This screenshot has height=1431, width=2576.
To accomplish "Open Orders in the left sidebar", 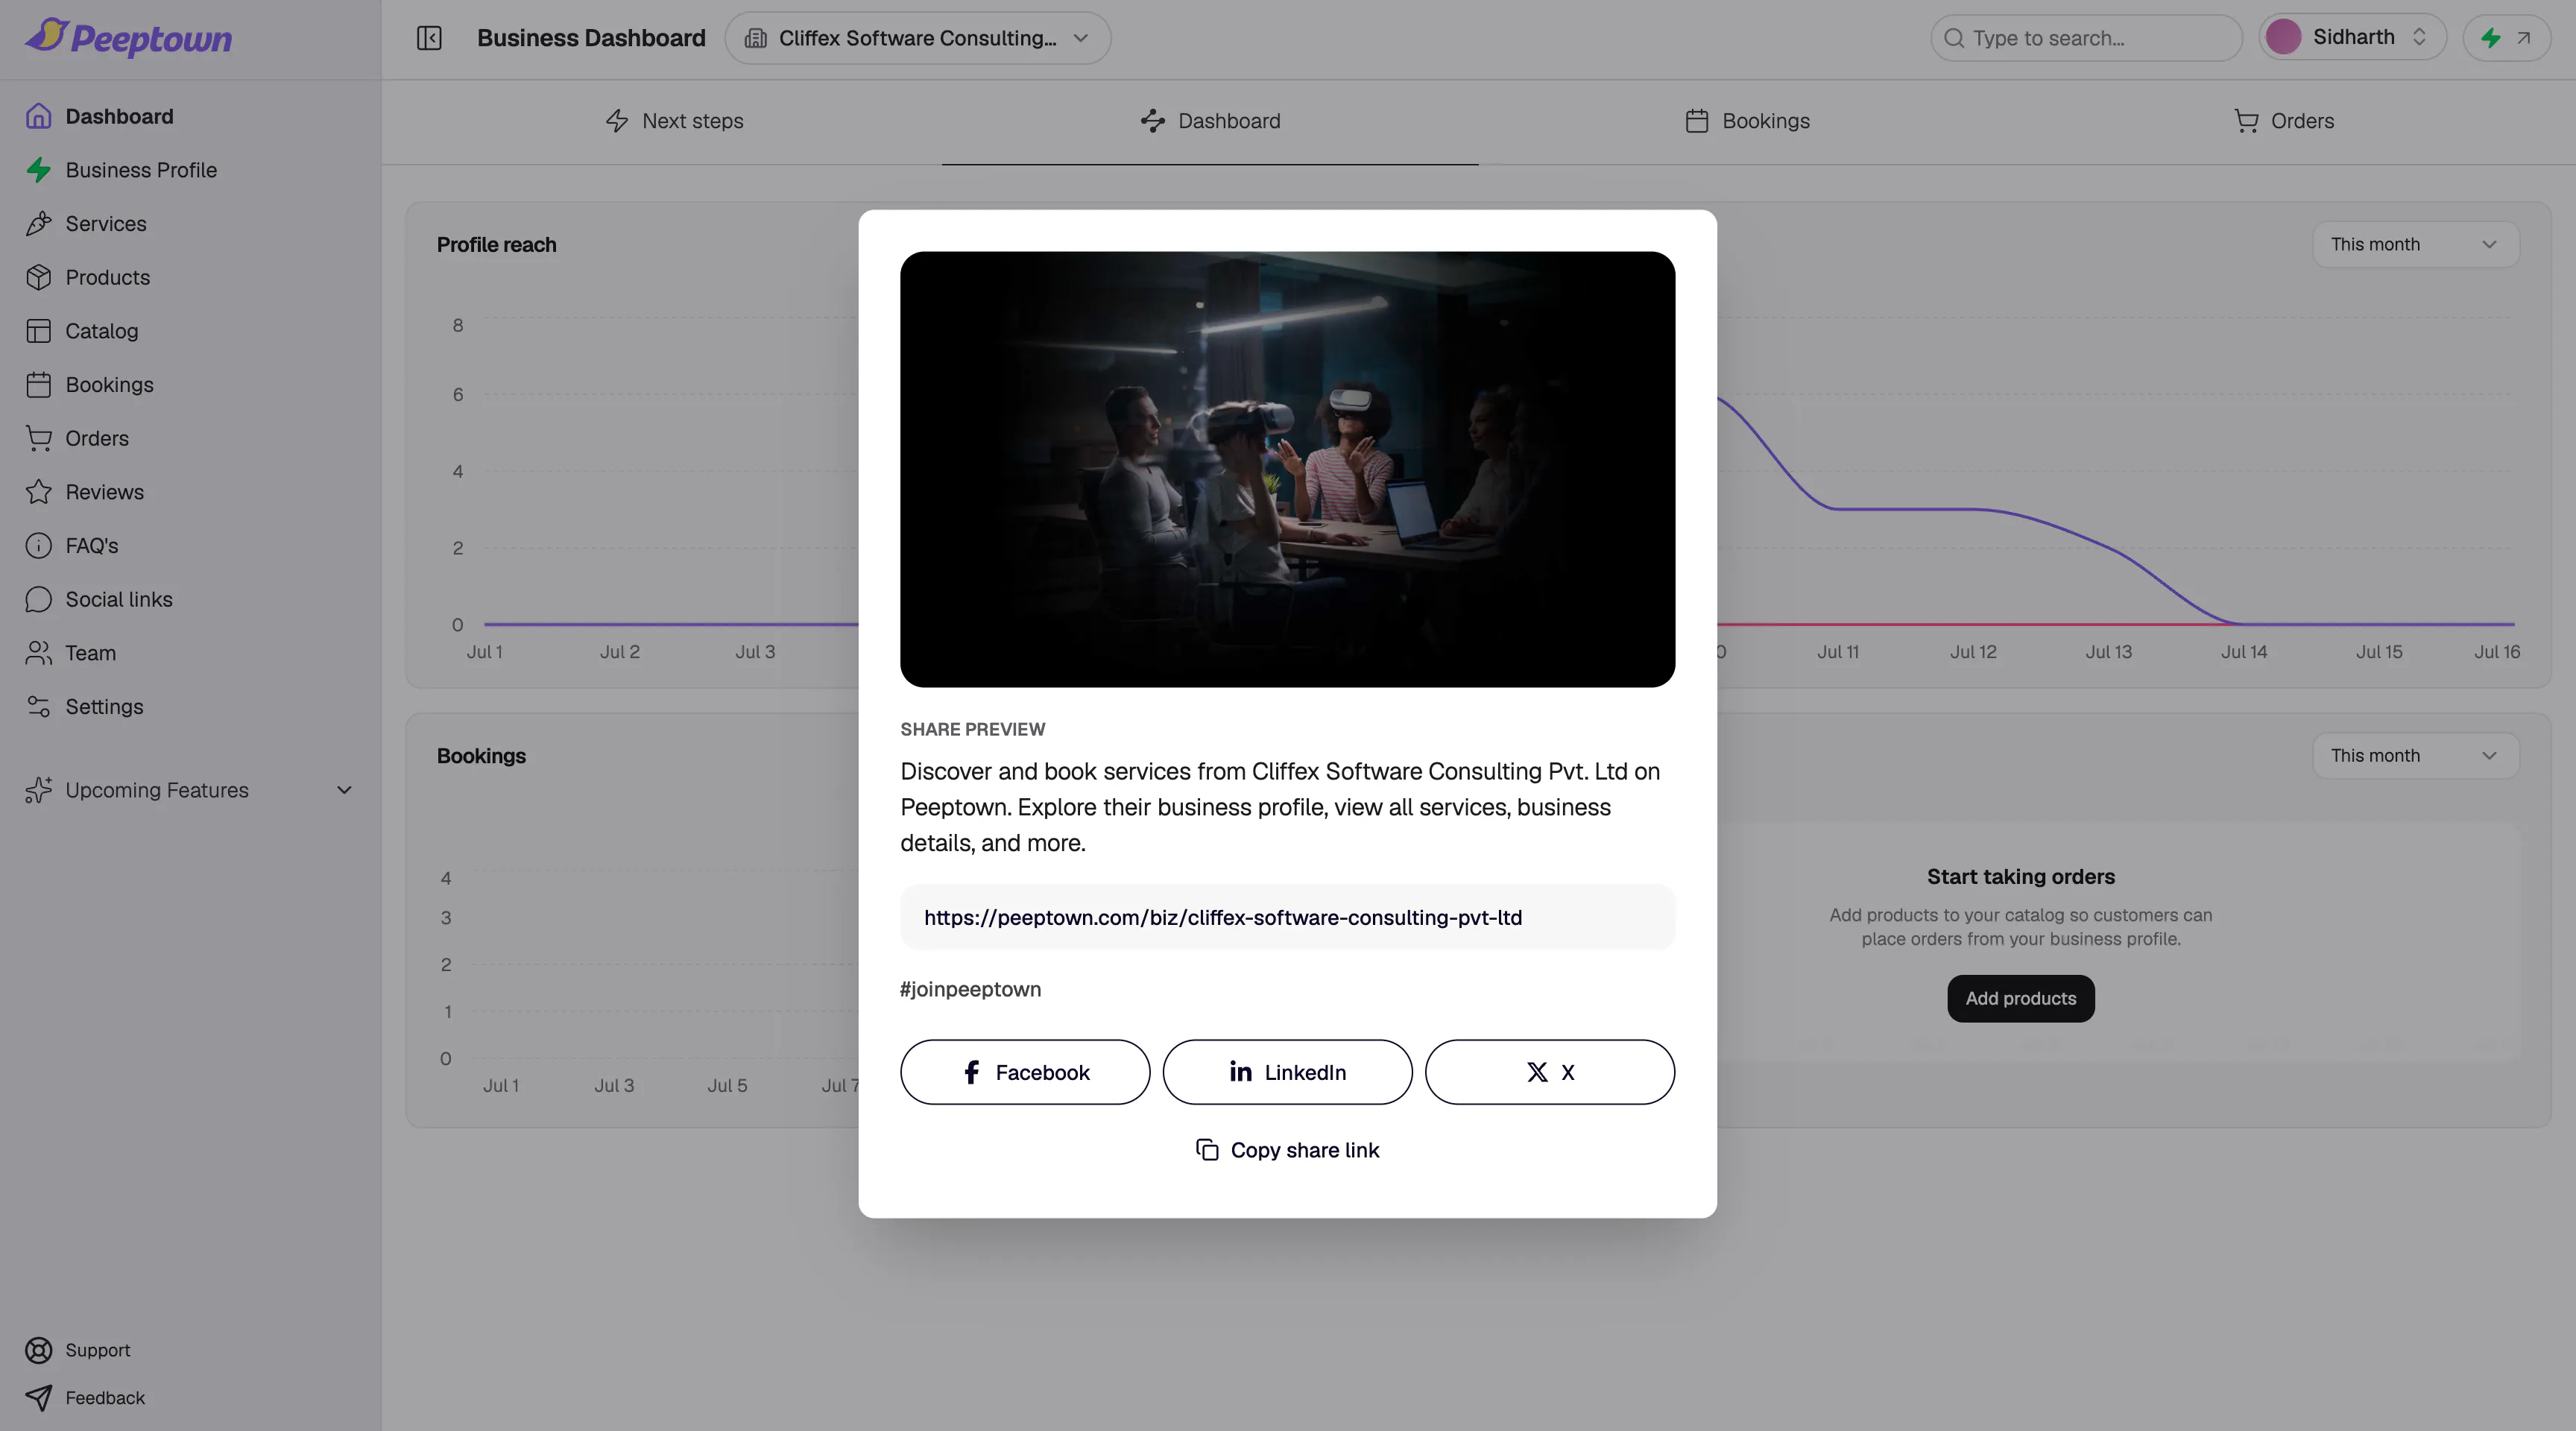I will (77, 438).
